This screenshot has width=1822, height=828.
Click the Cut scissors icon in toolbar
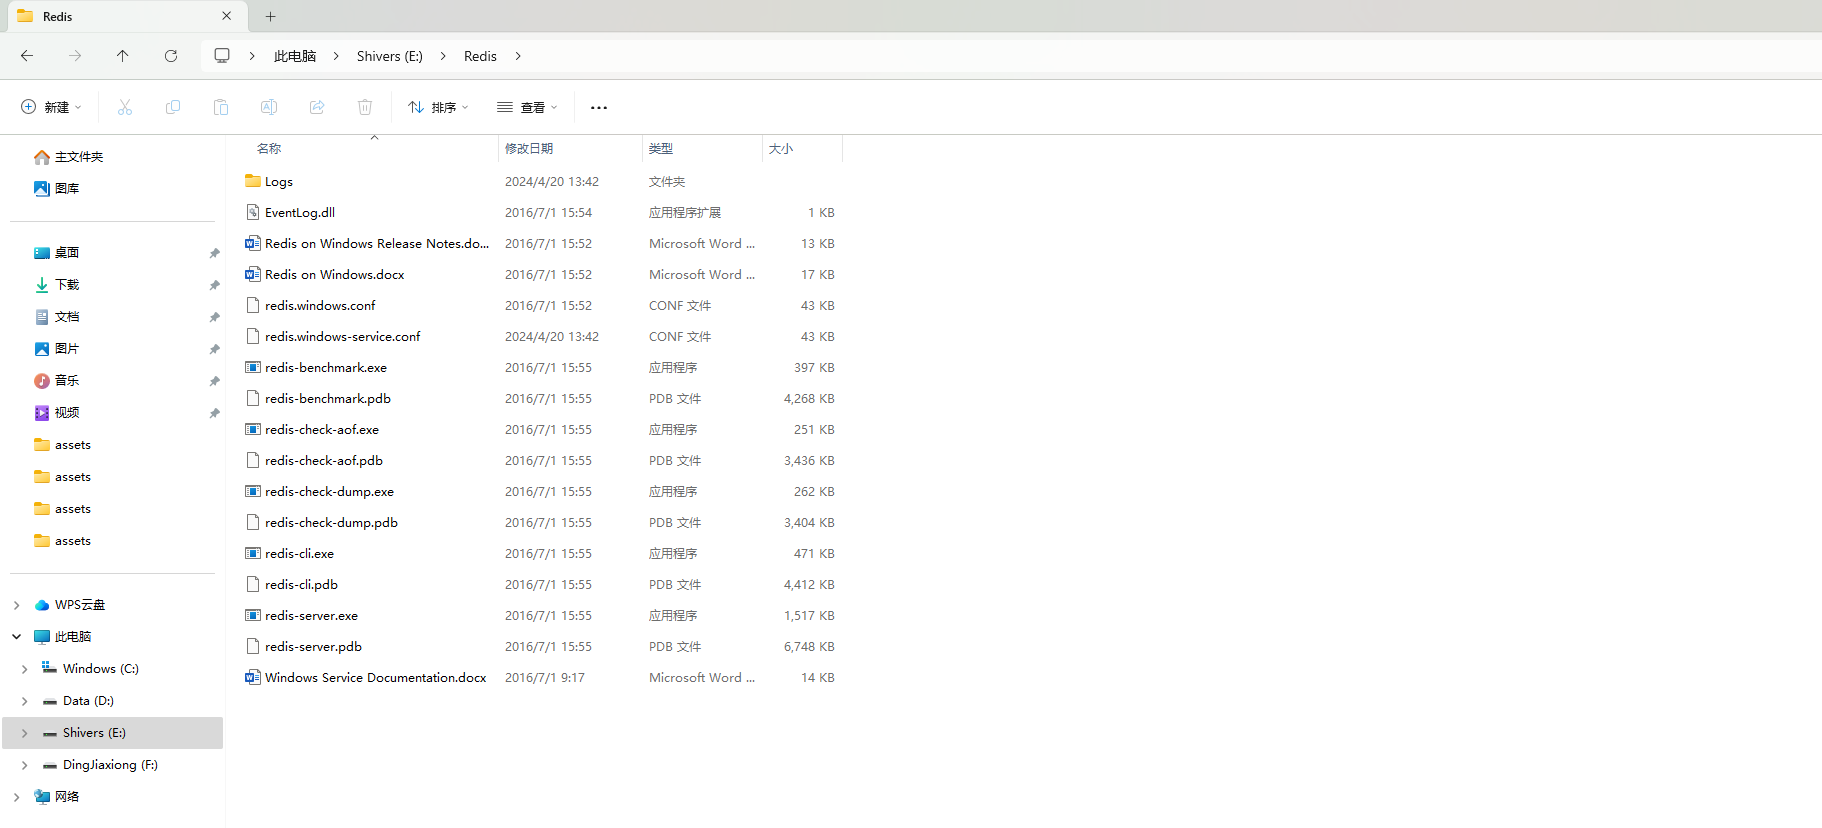(x=125, y=107)
